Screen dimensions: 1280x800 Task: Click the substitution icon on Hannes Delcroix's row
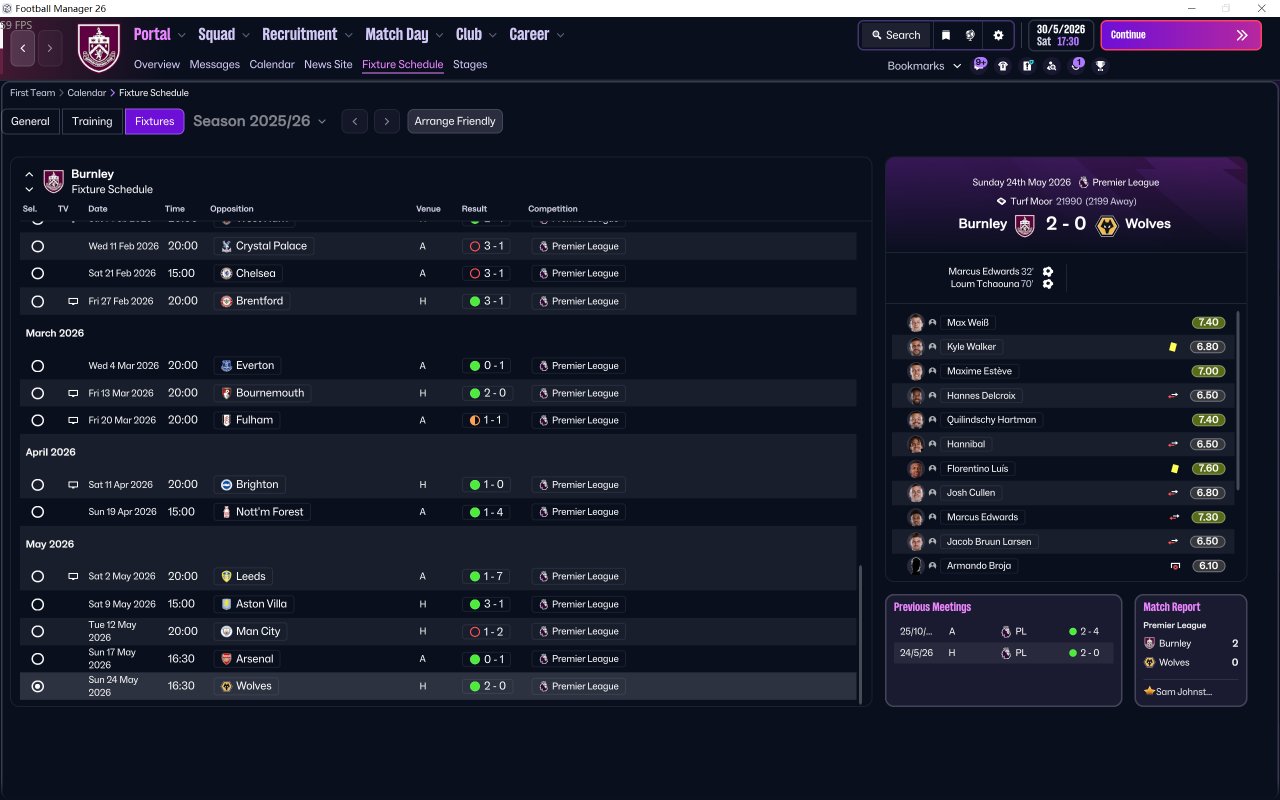(x=1173, y=396)
